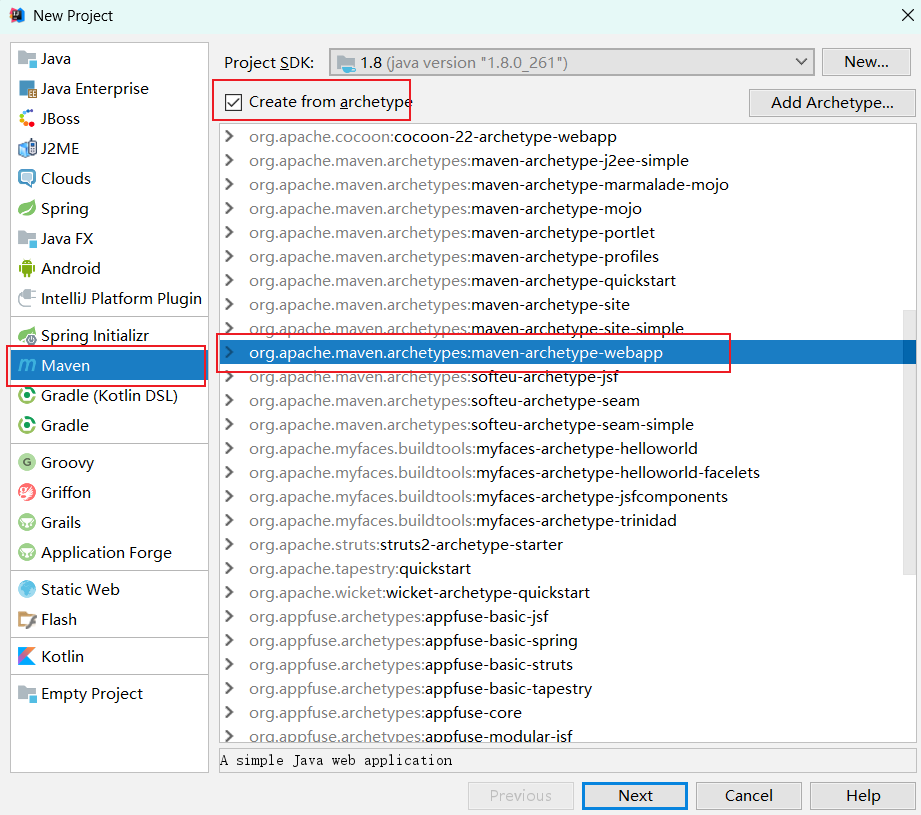This screenshot has height=815, width=921.
Task: Select the maven-archetype-site row
Action: coord(567,305)
